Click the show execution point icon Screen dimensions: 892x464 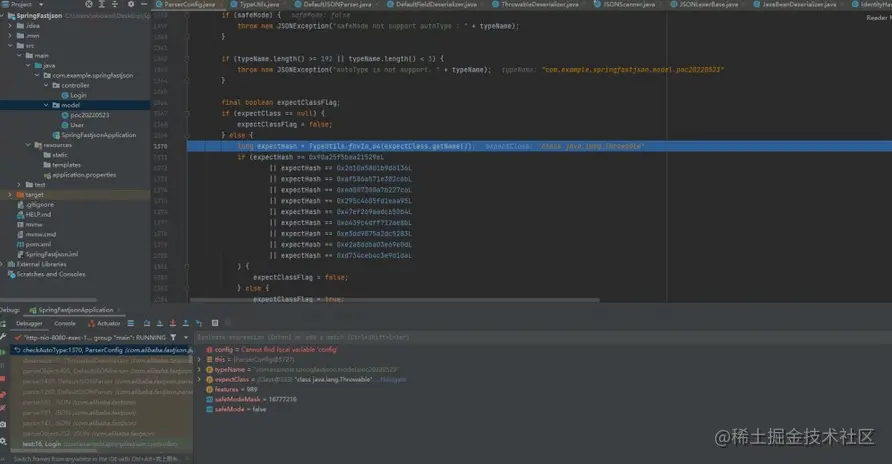coord(131,323)
